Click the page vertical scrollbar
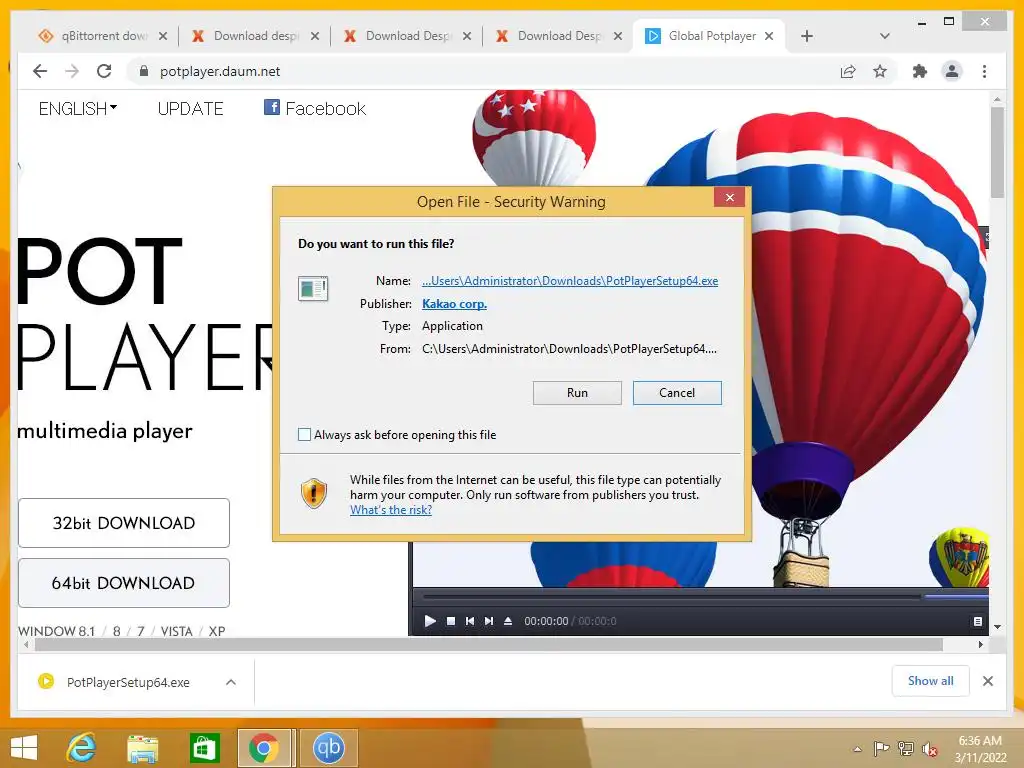Viewport: 1024px width, 768px height. [x=997, y=152]
